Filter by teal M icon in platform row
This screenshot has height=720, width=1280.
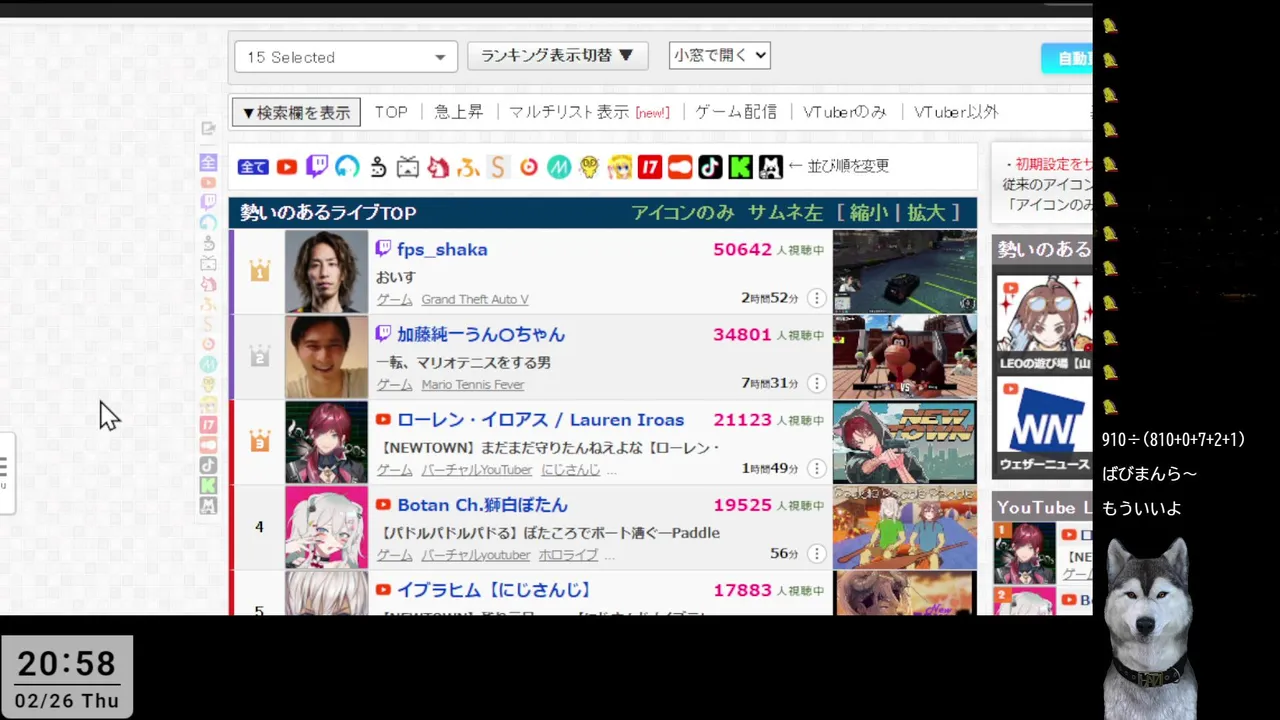tap(559, 167)
